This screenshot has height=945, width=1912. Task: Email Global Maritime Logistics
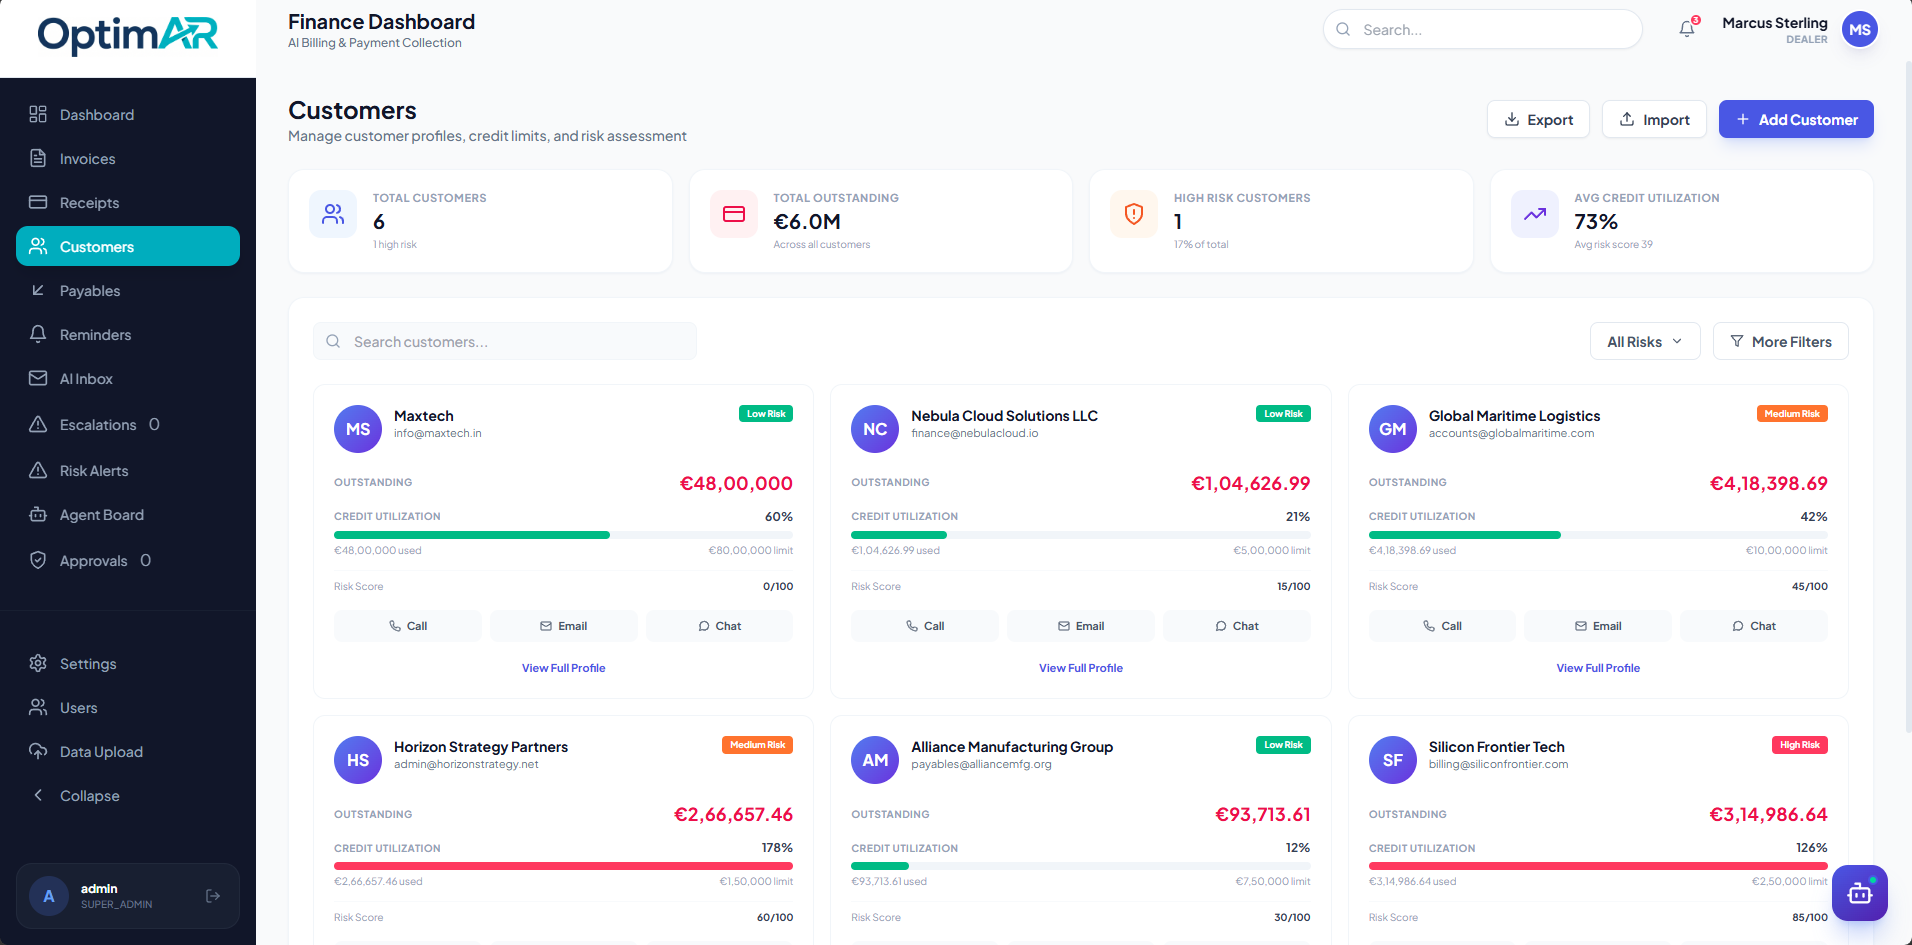coord(1598,626)
